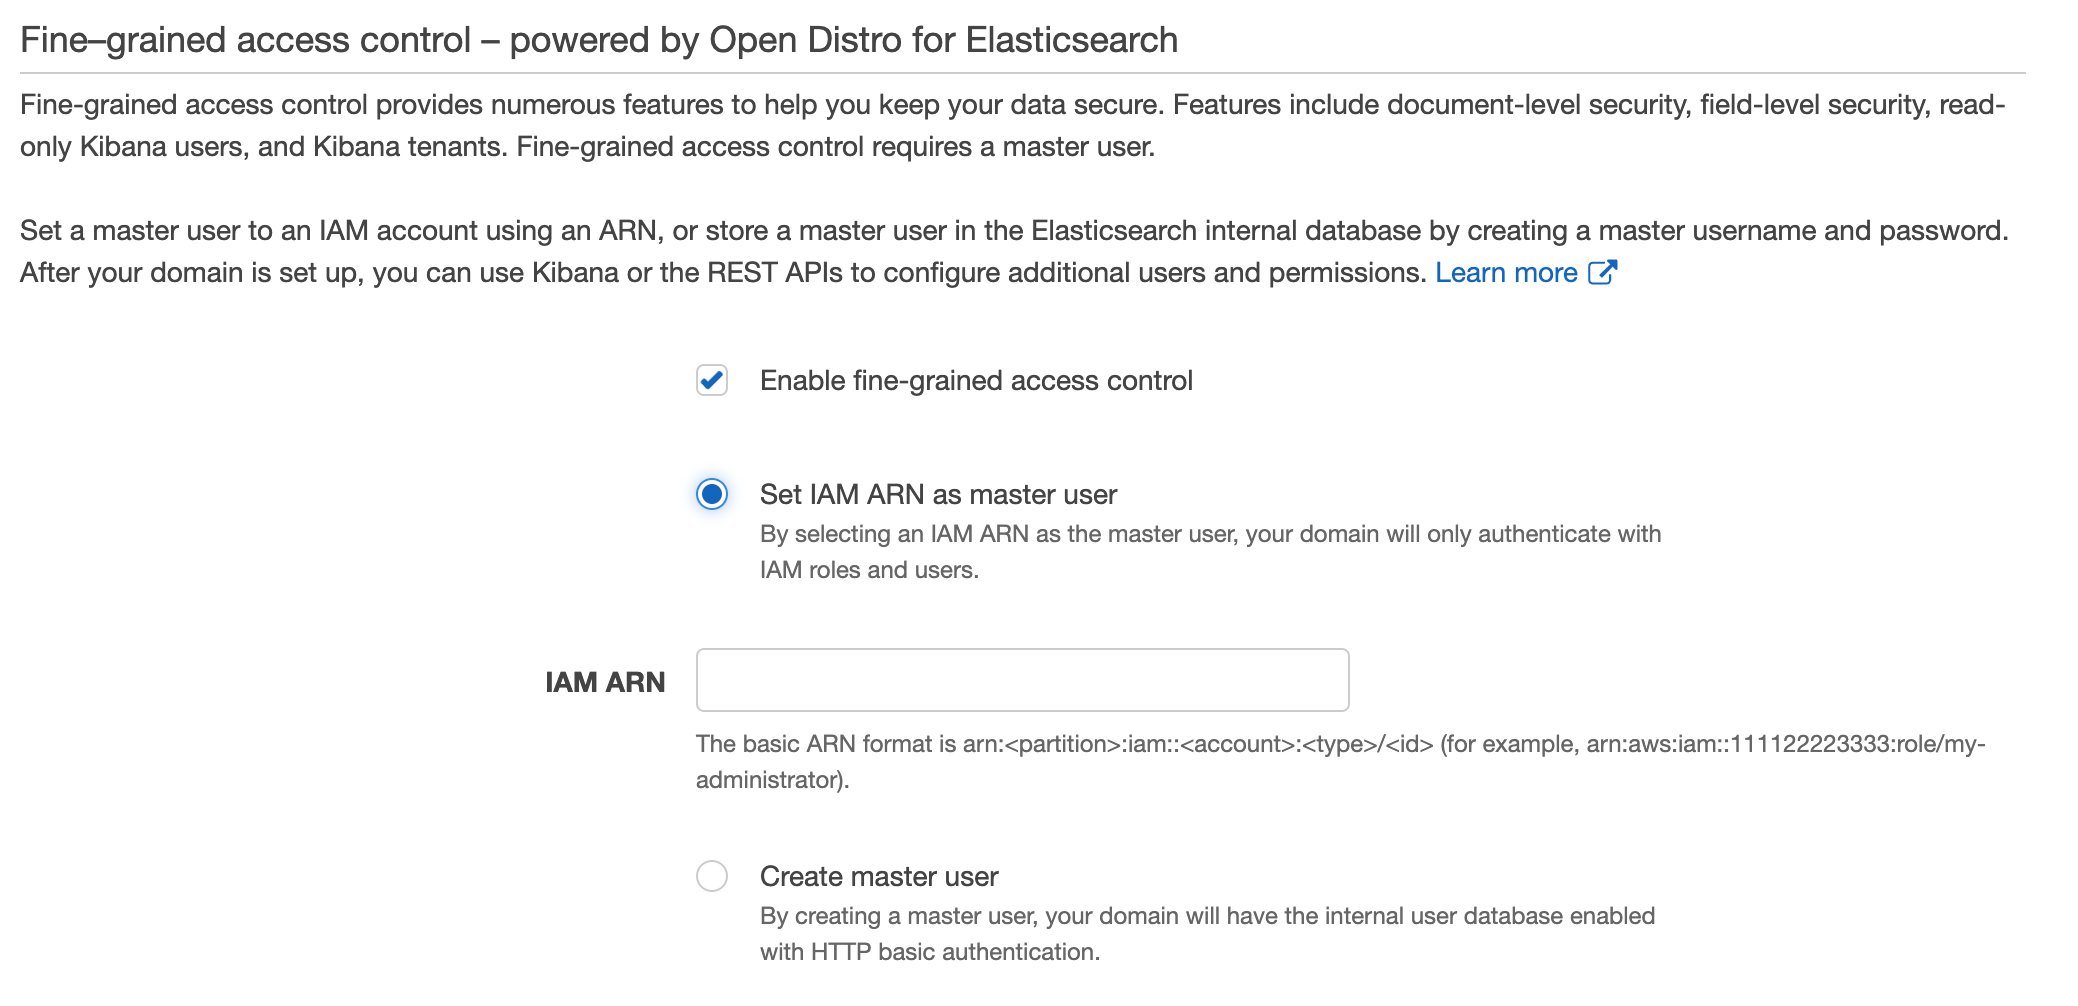The height and width of the screenshot is (1006, 2078).
Task: Click the bold IAM ARN field label
Action: tap(605, 682)
